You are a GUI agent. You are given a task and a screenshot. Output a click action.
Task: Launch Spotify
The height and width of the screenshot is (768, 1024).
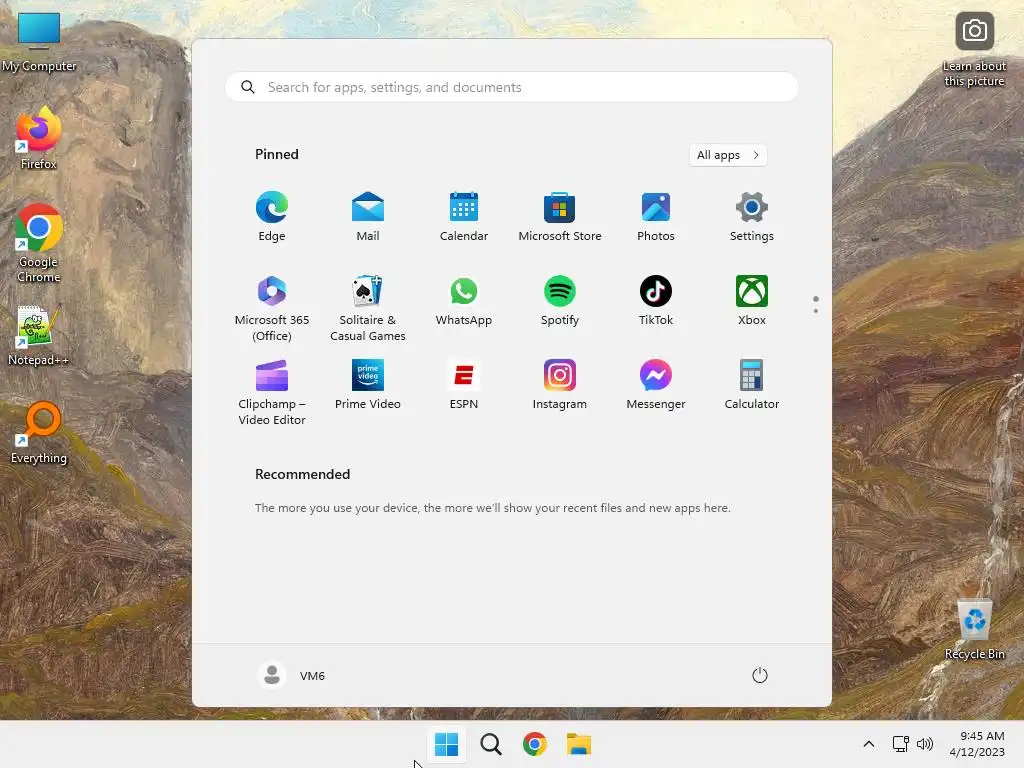560,301
